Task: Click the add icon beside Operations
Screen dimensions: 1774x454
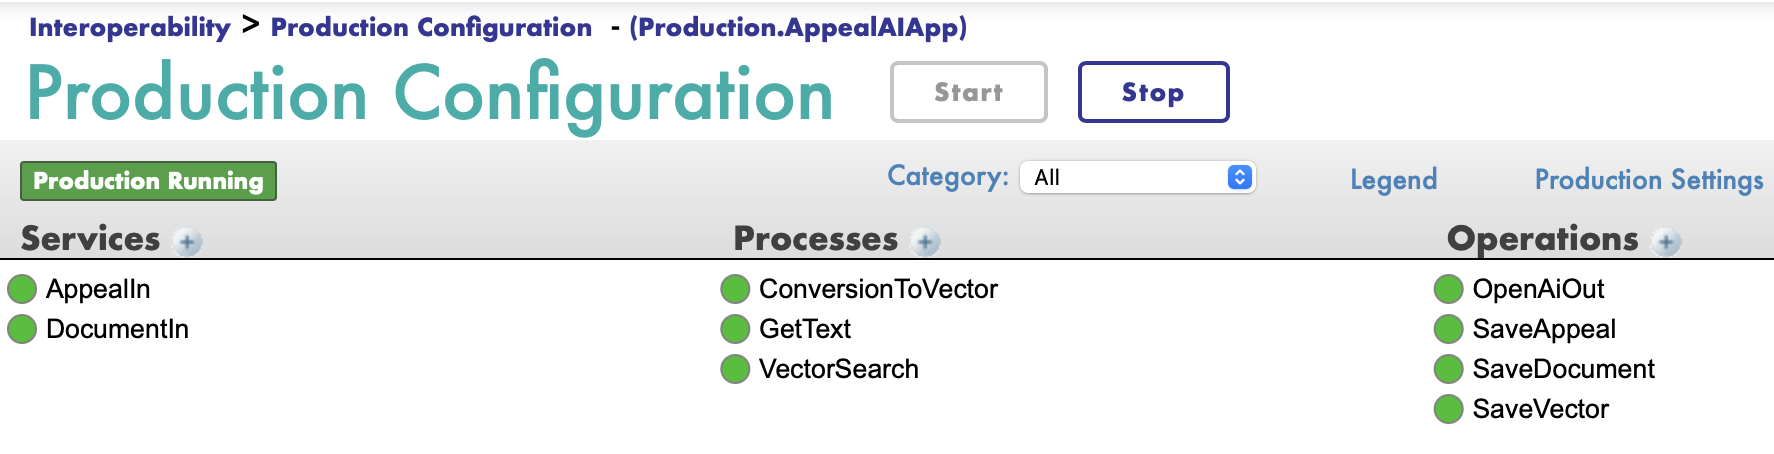Action: click(1666, 241)
